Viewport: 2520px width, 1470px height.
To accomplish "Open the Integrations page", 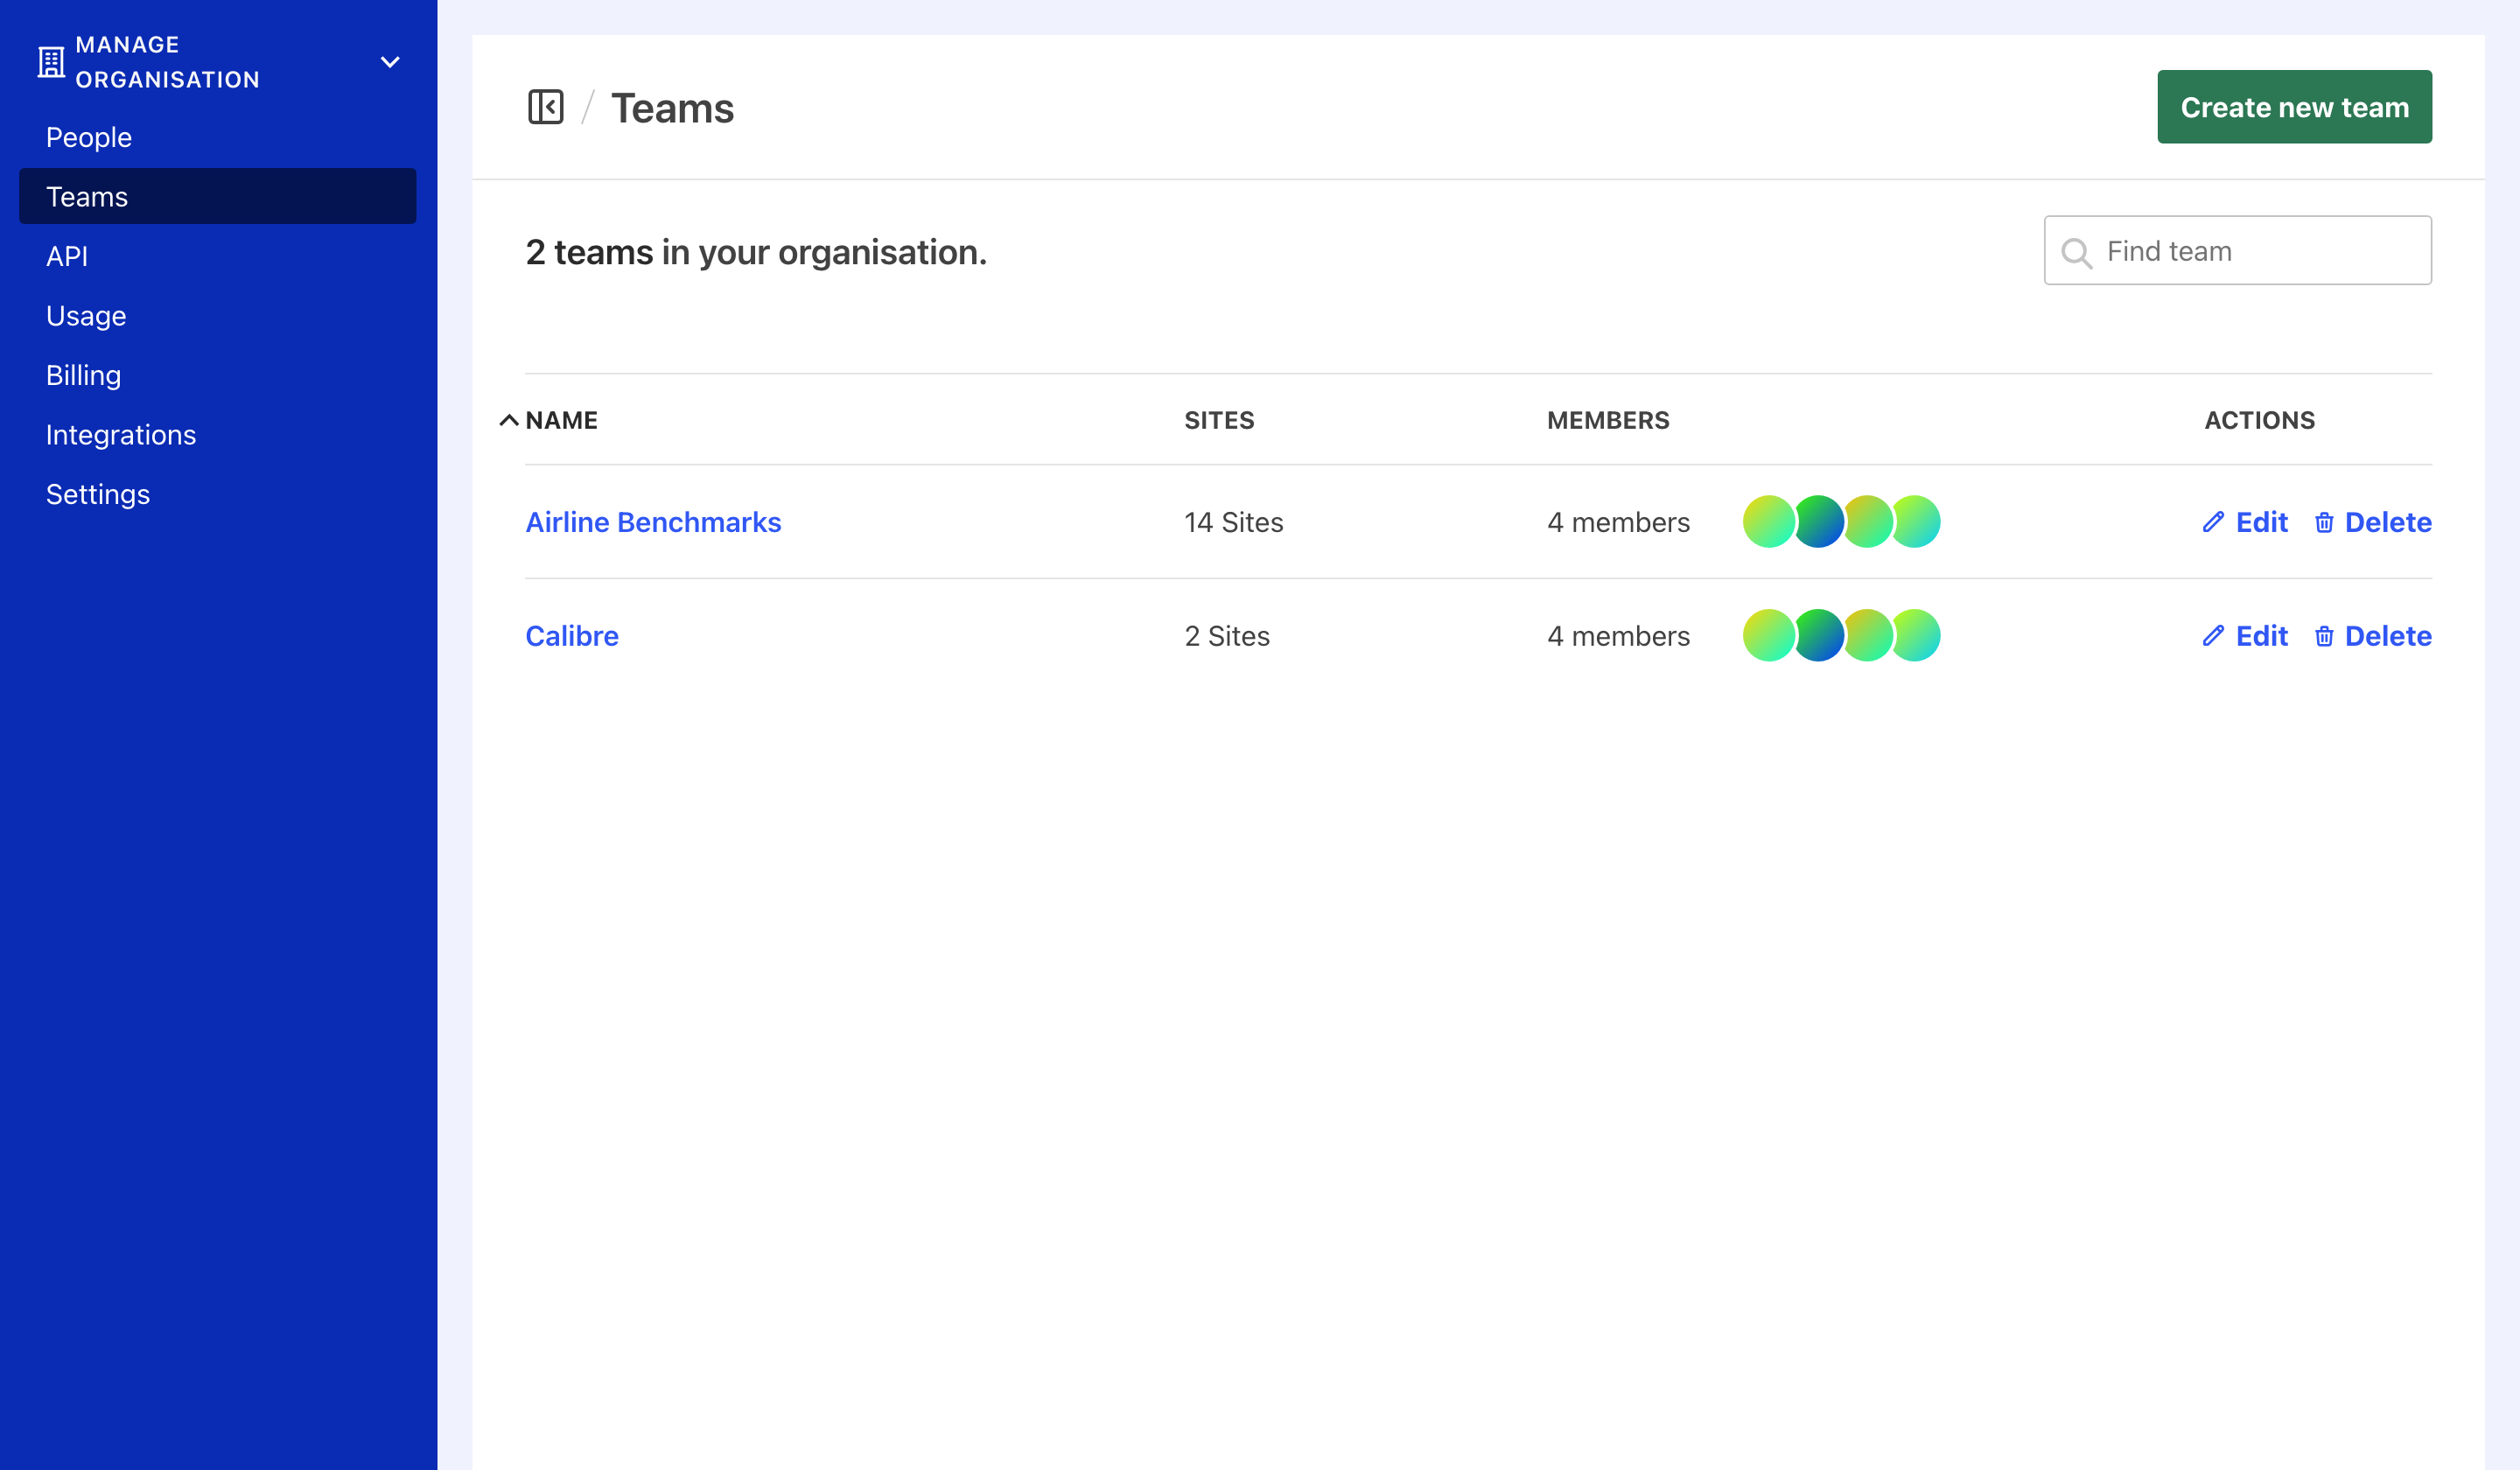I will pos(120,434).
